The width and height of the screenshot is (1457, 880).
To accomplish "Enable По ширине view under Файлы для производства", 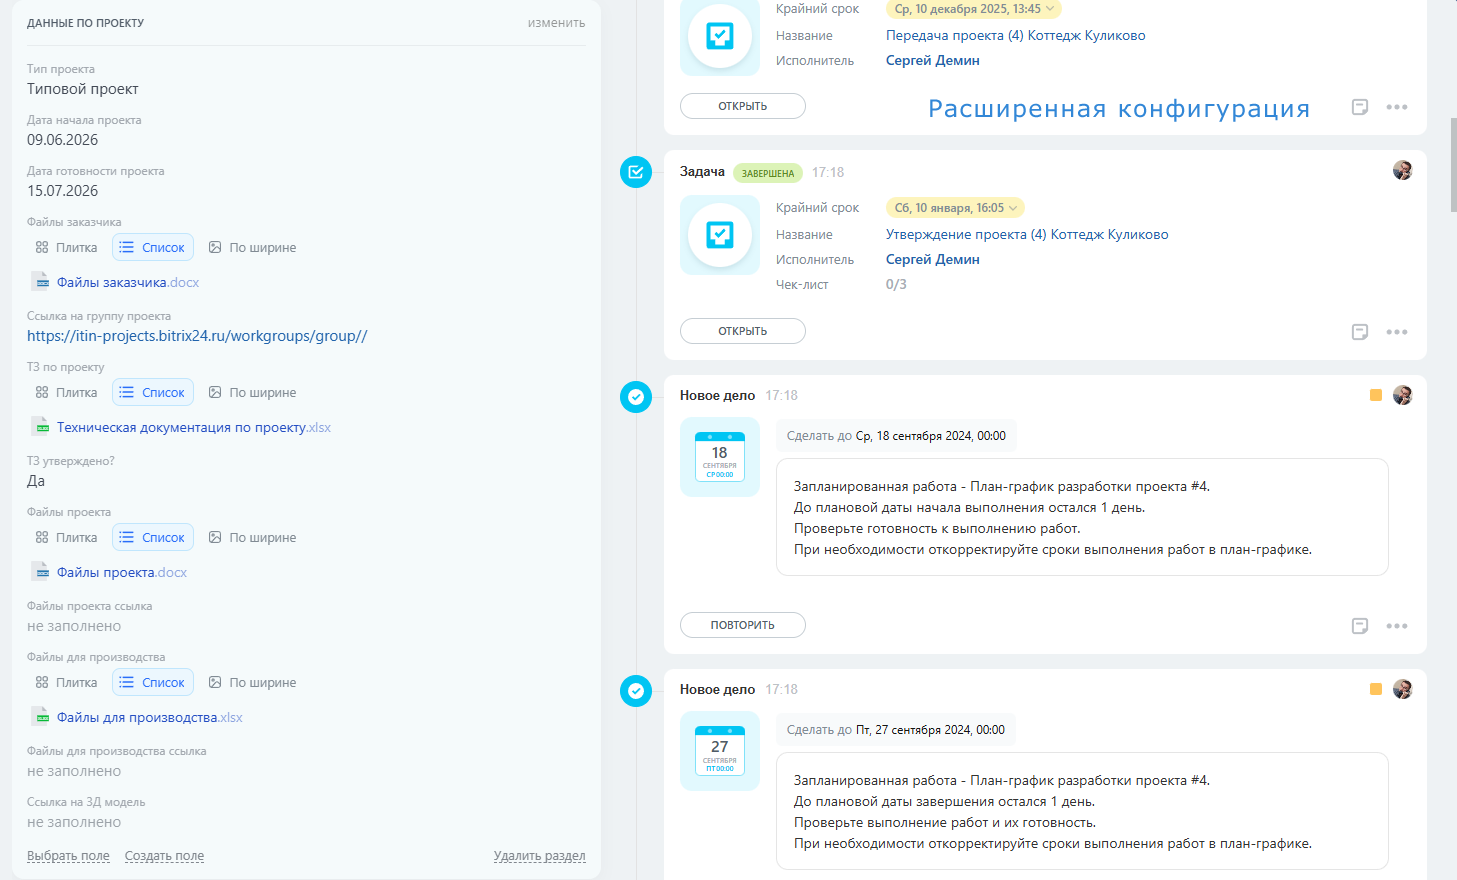I will [x=252, y=682].
